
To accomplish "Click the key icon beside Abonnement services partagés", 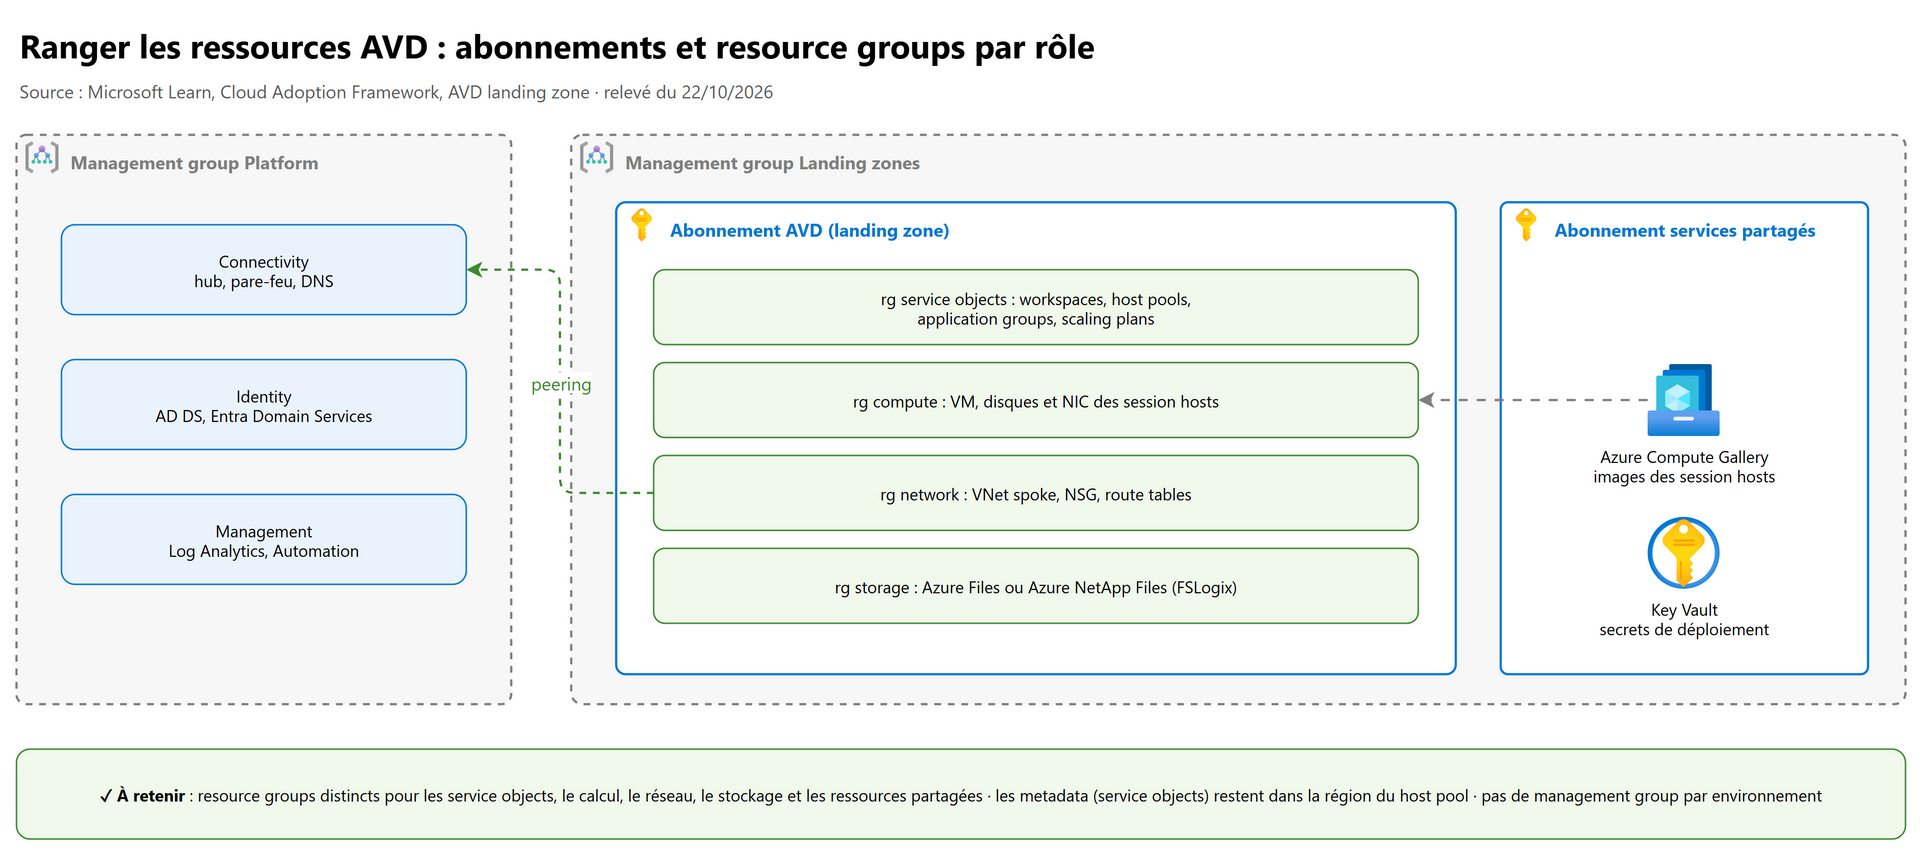I will 1526,225.
